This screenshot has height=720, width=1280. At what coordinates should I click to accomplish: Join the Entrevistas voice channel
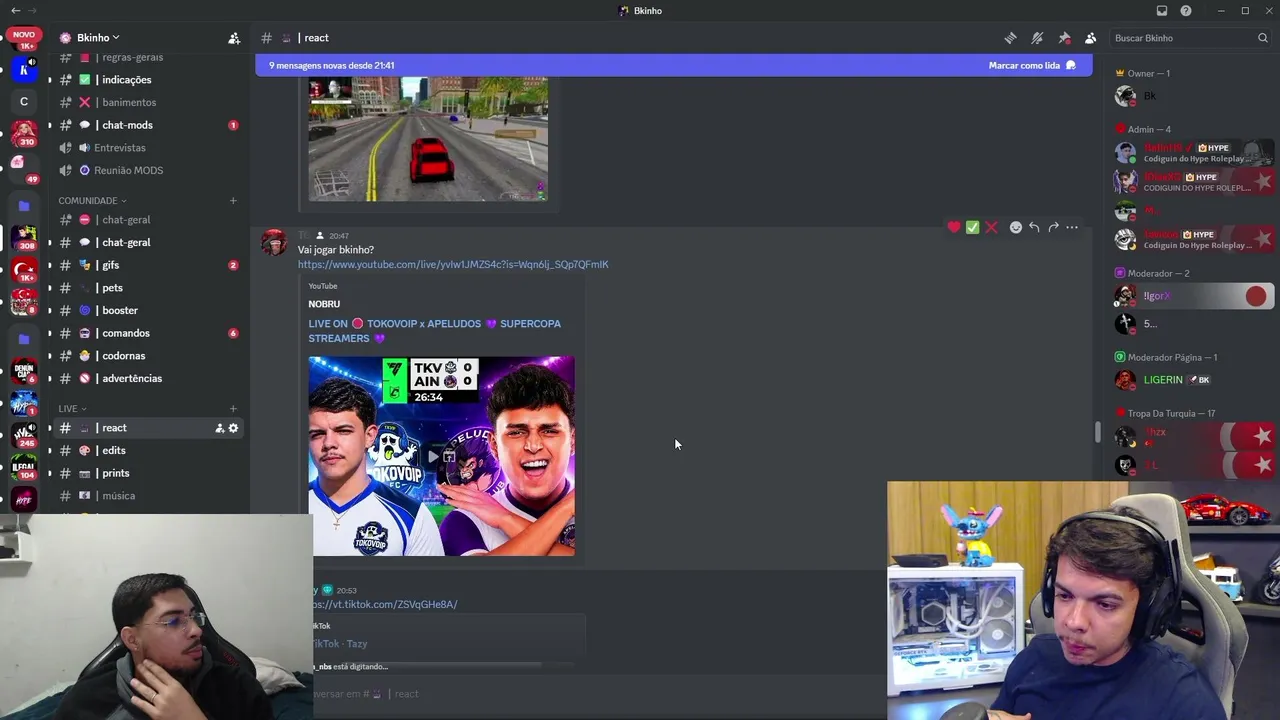click(x=147, y=148)
